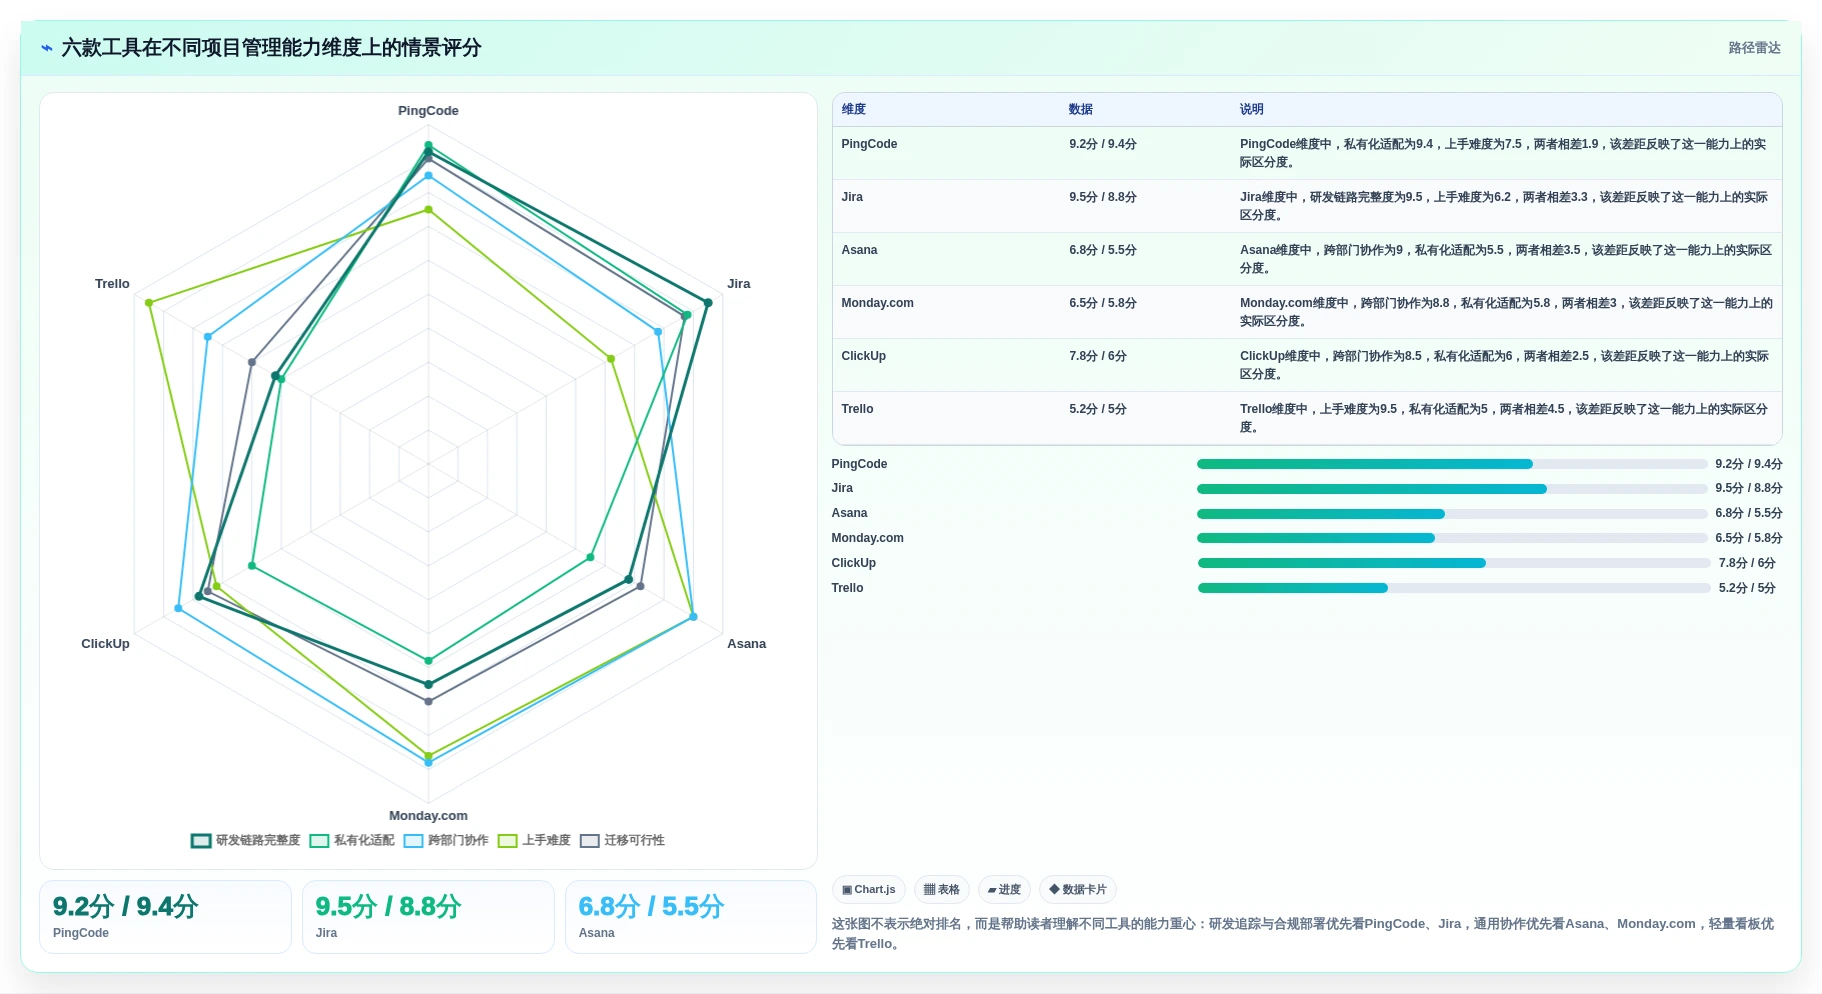This screenshot has width=1822, height=994.
Task: Toggle 迁移可行性 legend series
Action: 622,840
